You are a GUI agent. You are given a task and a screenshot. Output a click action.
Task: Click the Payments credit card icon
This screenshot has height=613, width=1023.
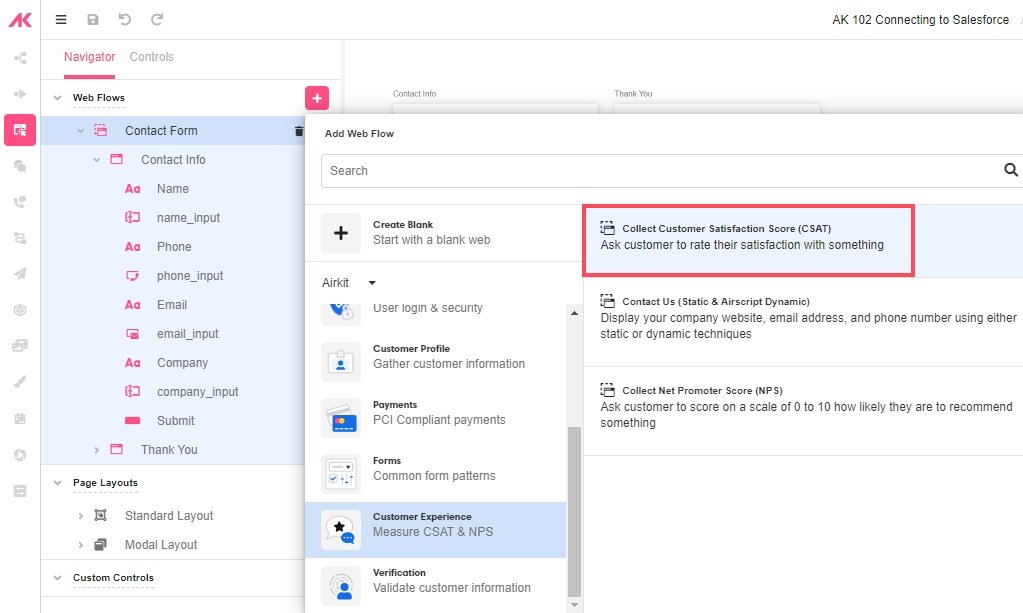[341, 418]
